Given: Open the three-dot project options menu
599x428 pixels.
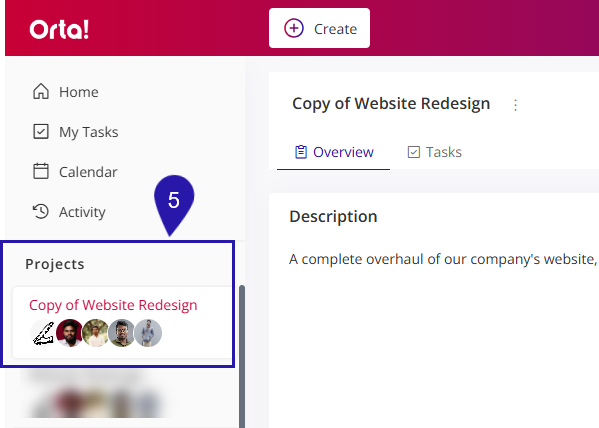Looking at the screenshot, I should (515, 105).
